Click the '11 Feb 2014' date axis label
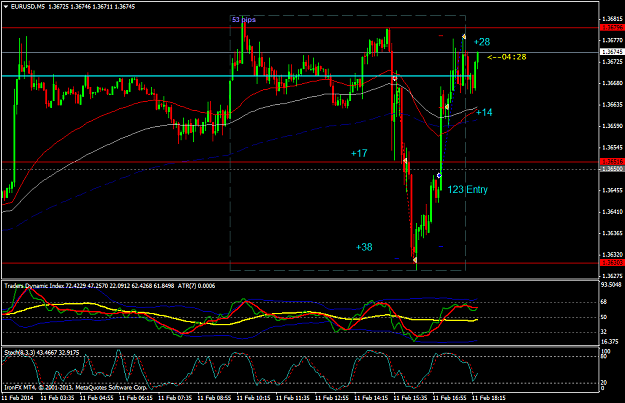625x403 pixels. [x=18, y=398]
